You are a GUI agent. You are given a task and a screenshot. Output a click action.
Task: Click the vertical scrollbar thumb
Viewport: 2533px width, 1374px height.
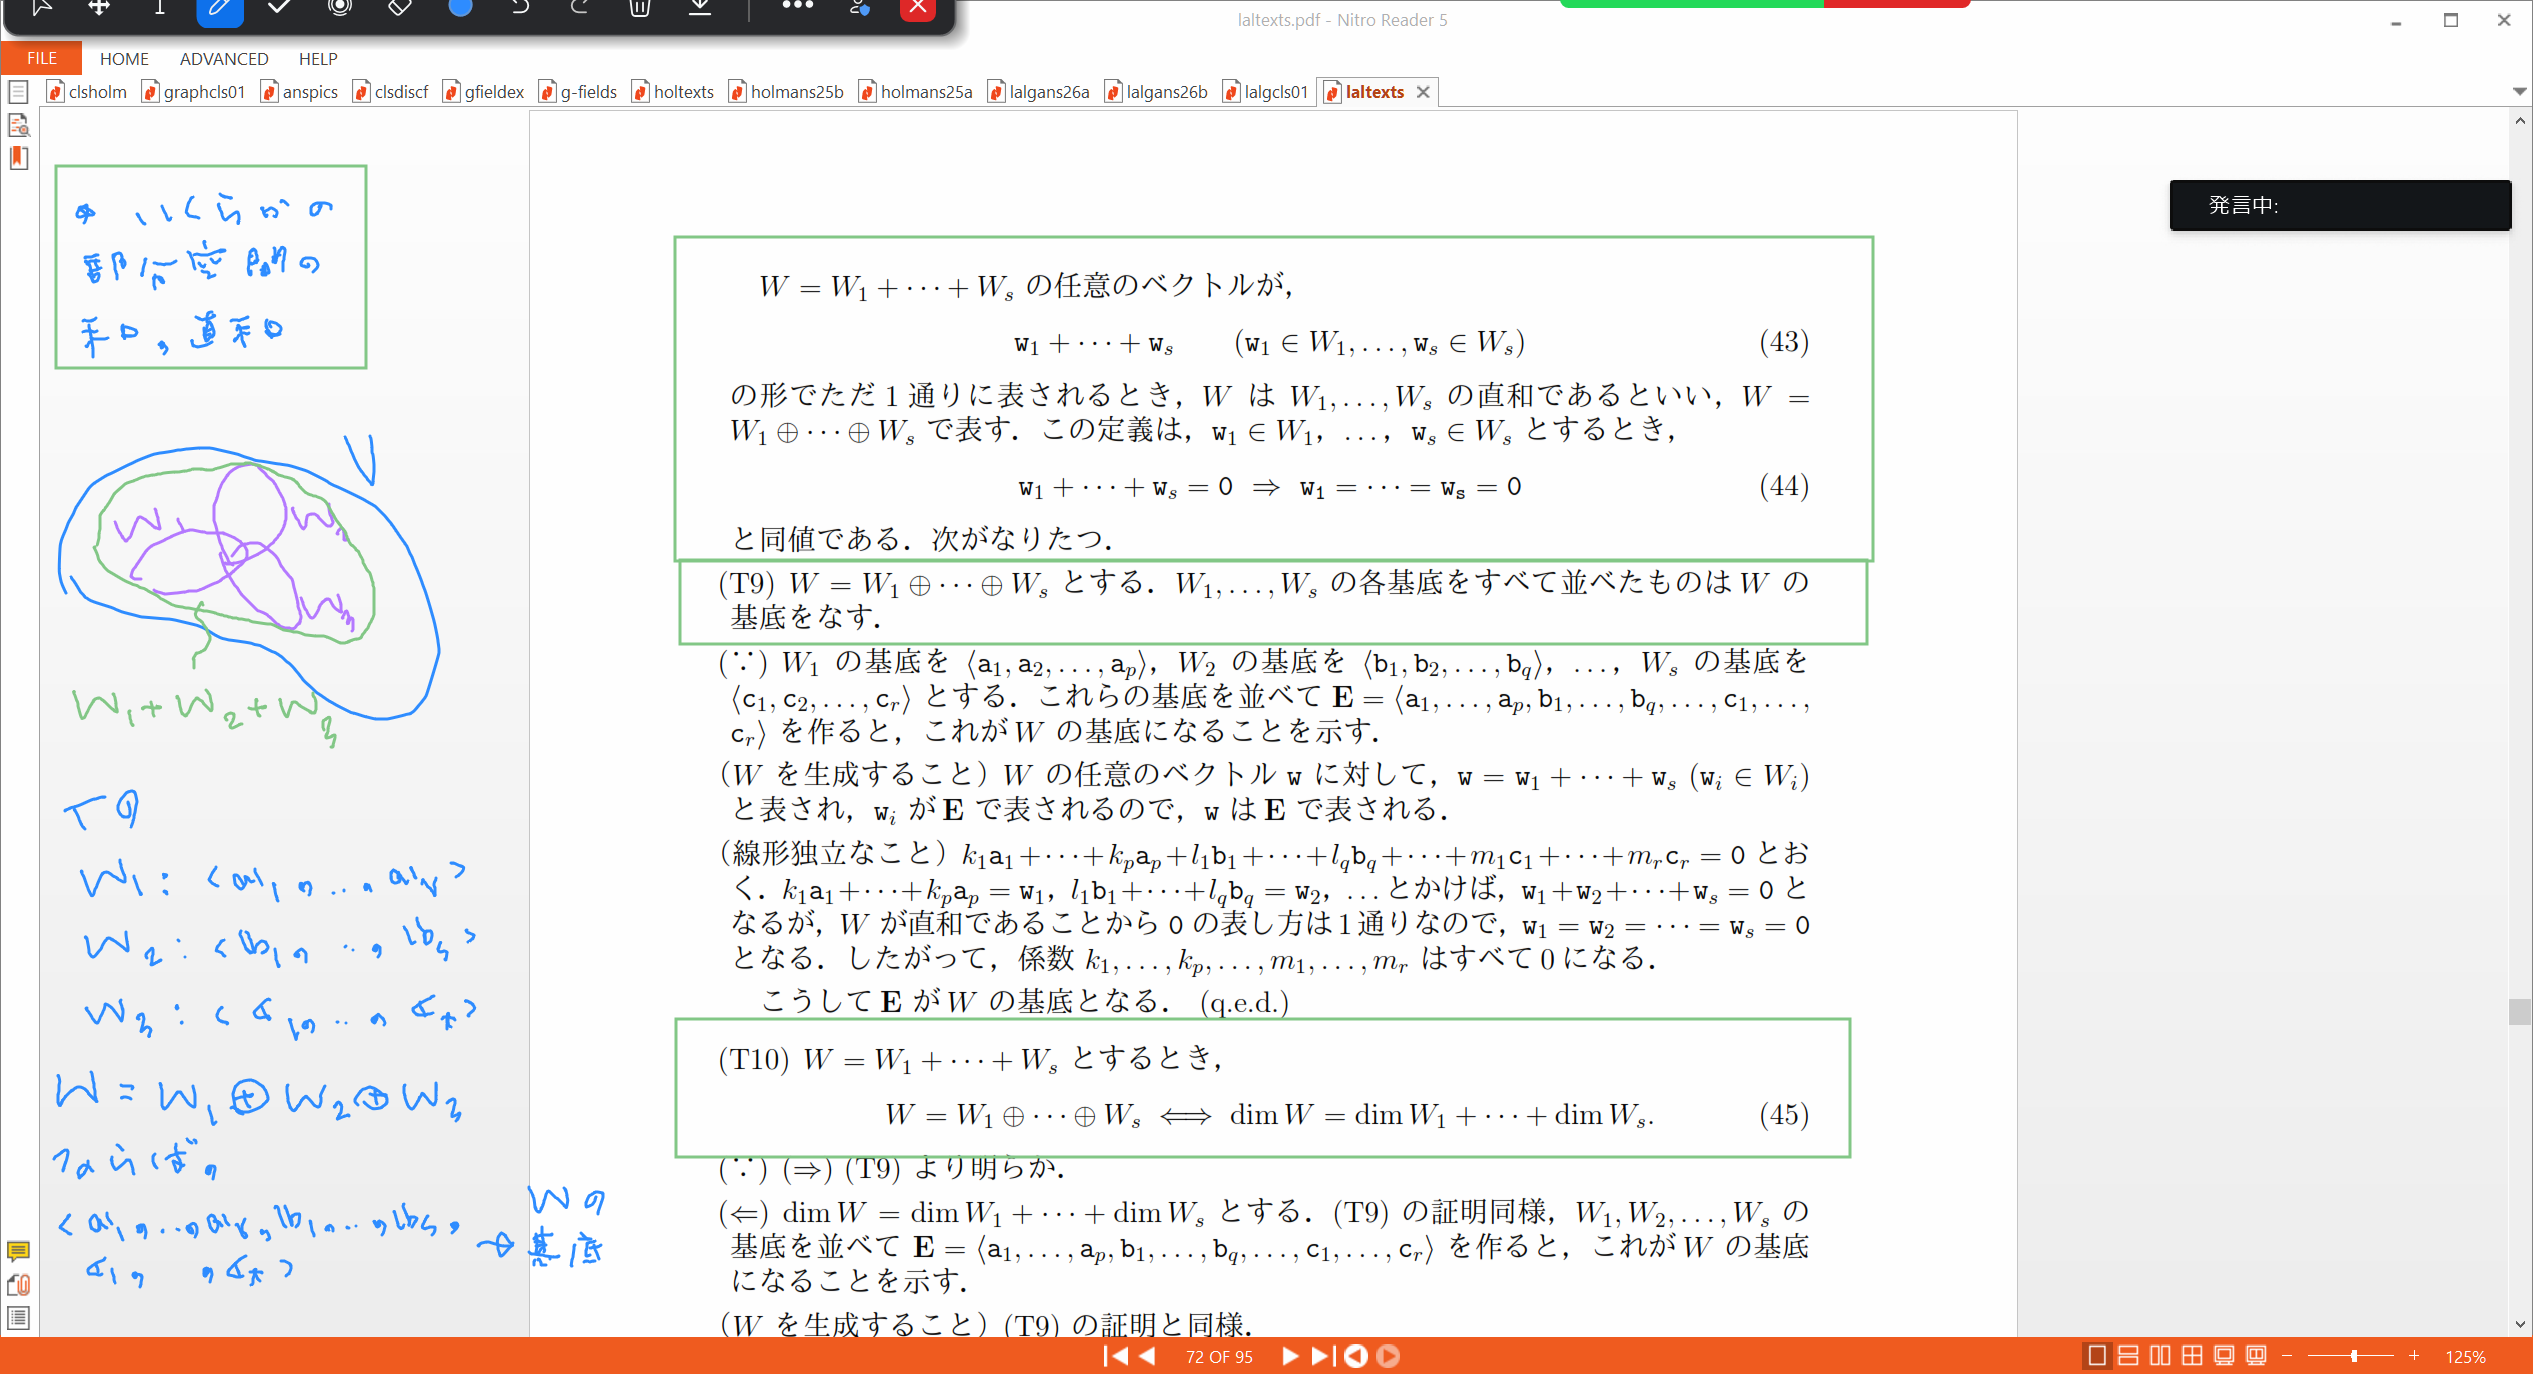point(2519,1011)
